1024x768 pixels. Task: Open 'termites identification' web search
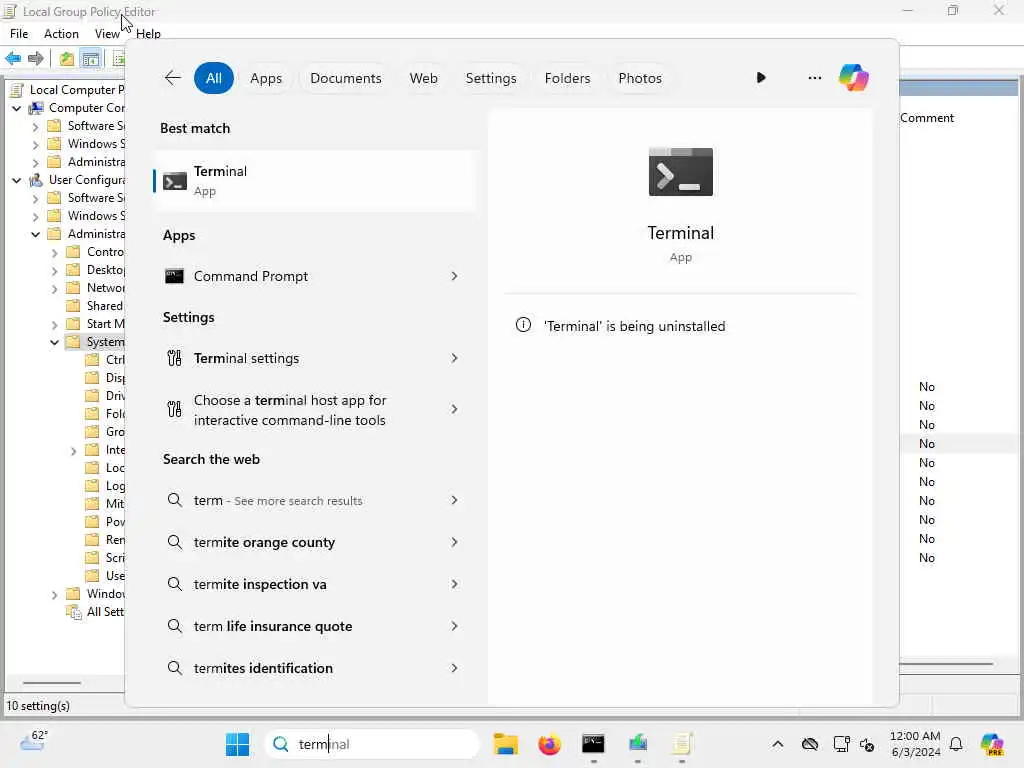(x=315, y=668)
